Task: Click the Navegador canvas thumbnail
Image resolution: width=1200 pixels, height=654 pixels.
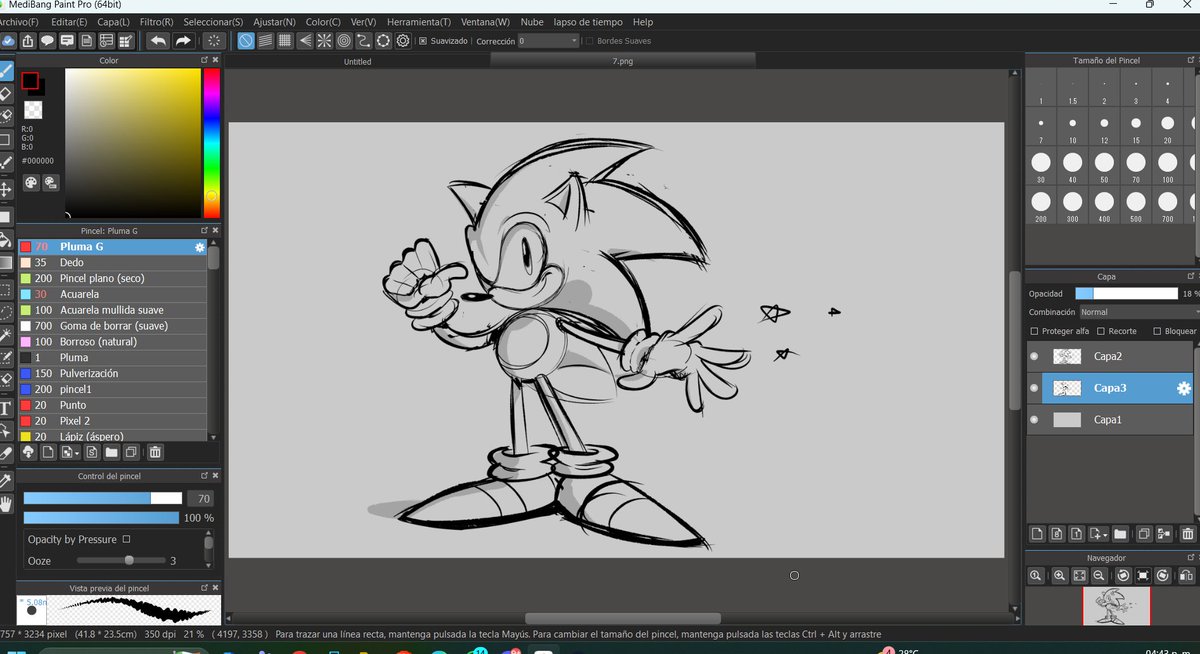Action: [x=1116, y=606]
